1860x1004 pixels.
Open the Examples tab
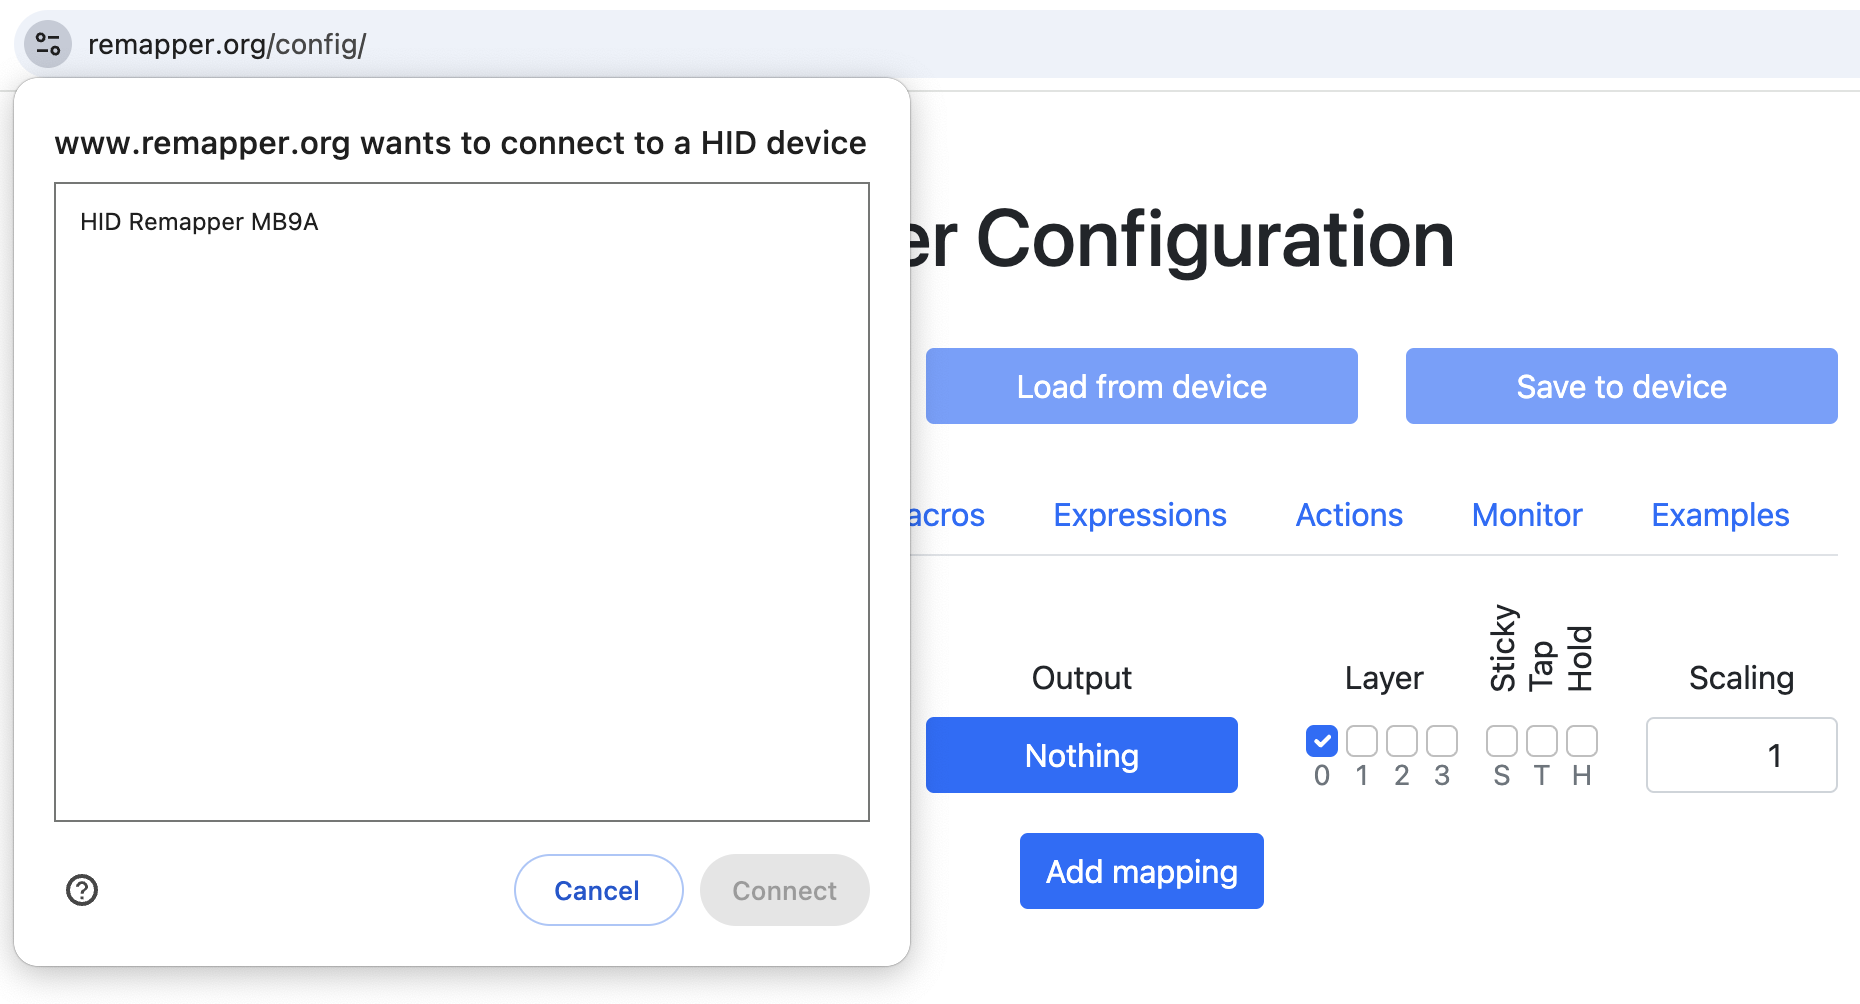point(1720,515)
